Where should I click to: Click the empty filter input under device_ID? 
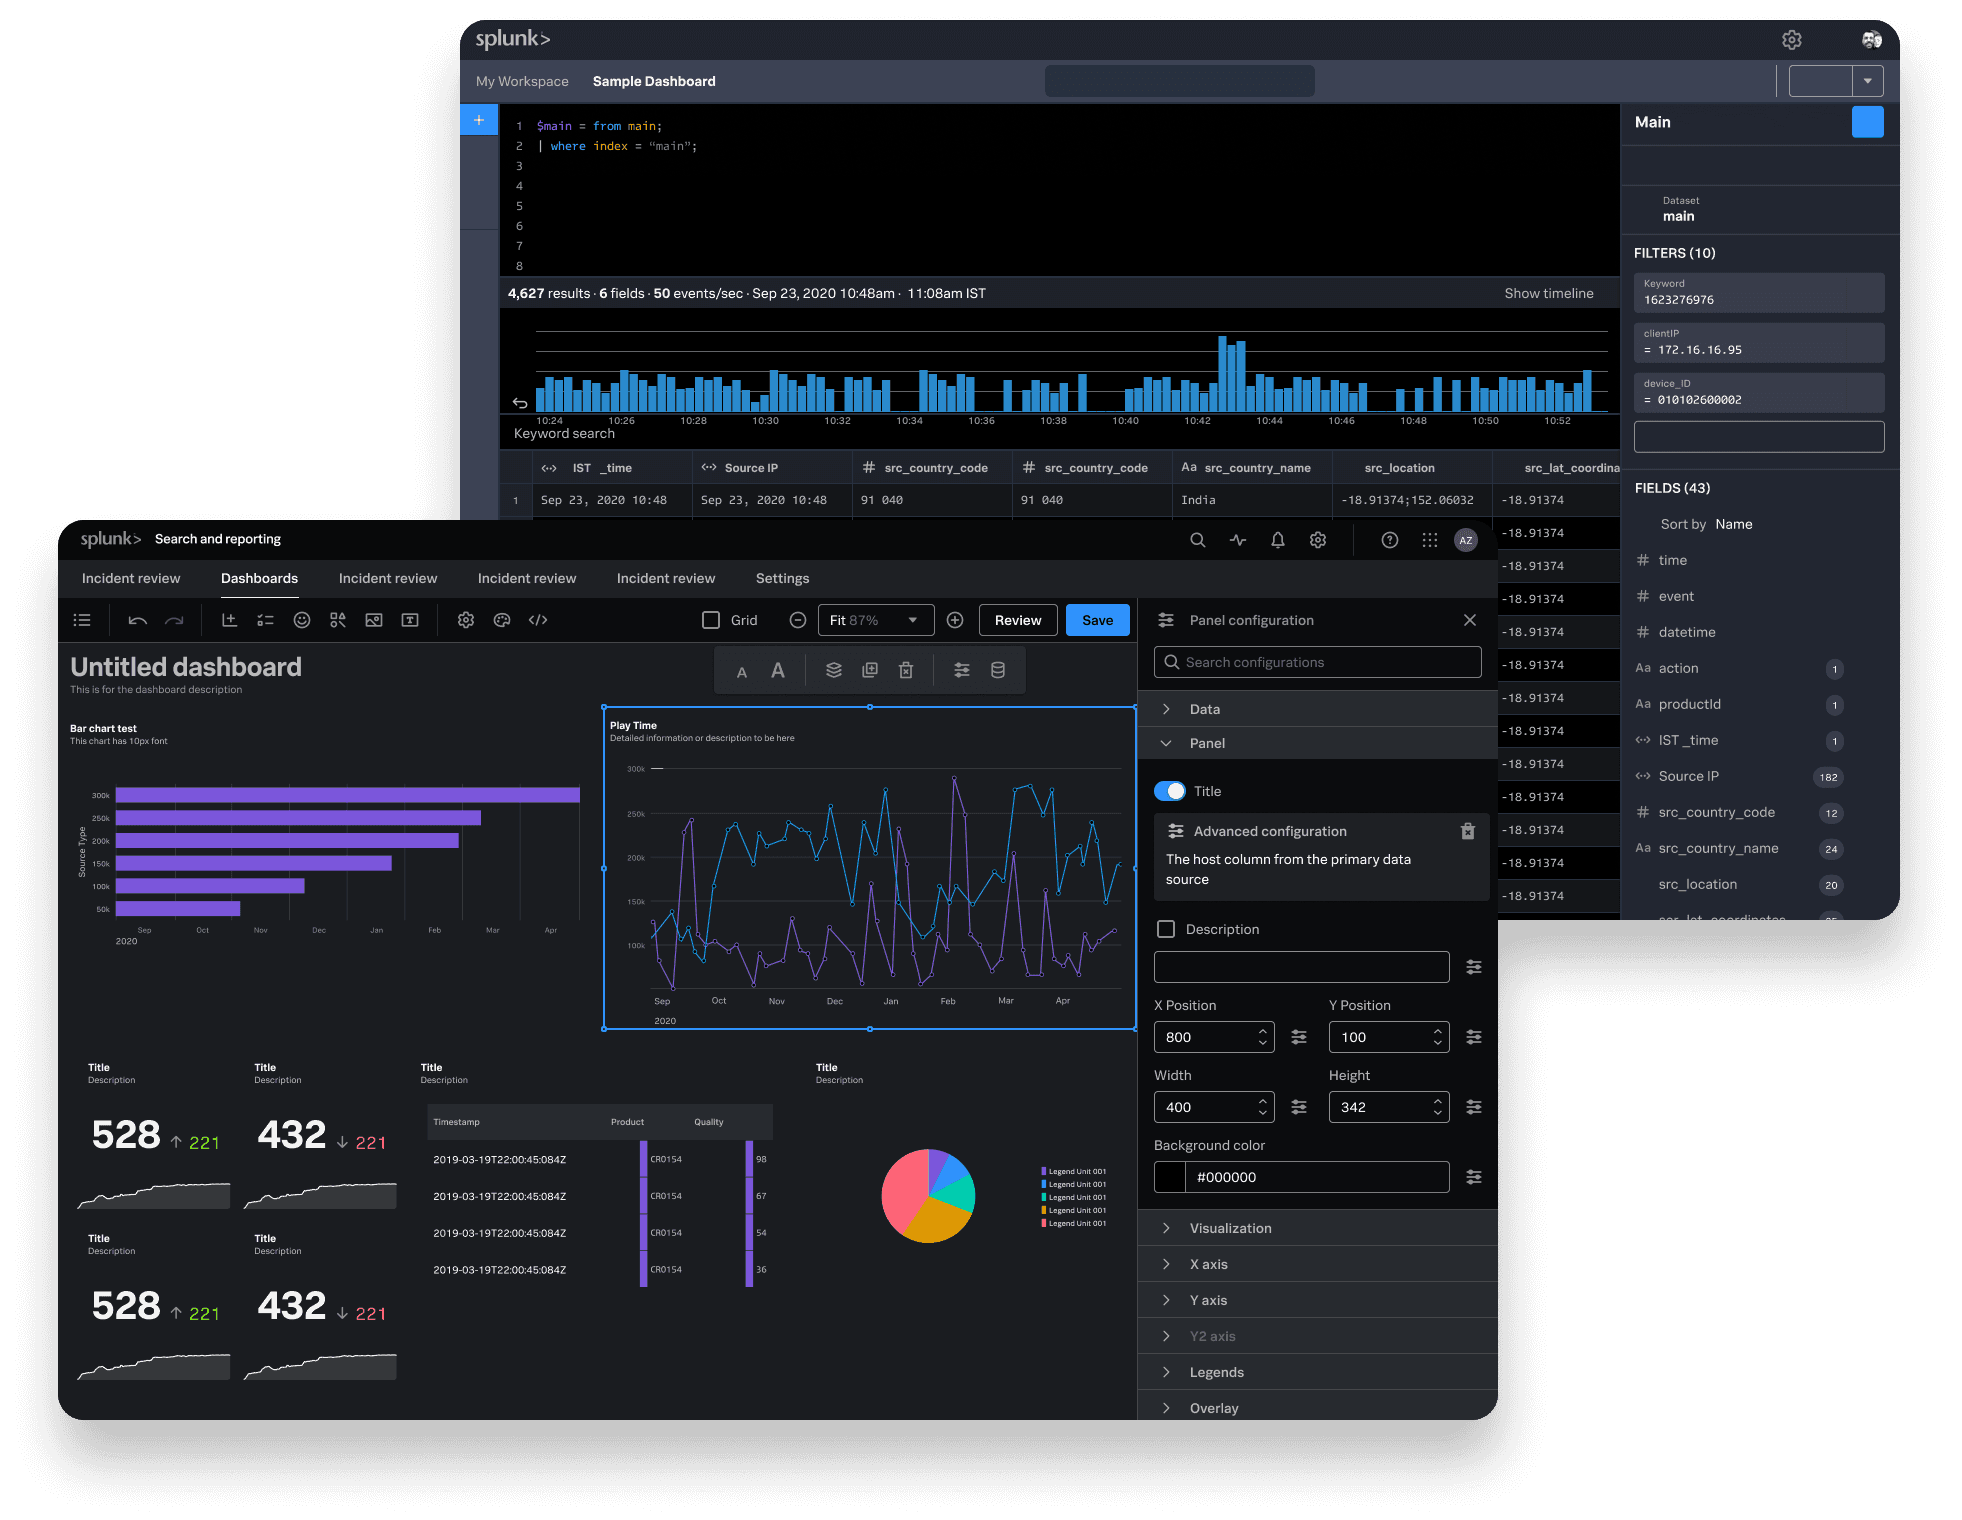point(1759,437)
